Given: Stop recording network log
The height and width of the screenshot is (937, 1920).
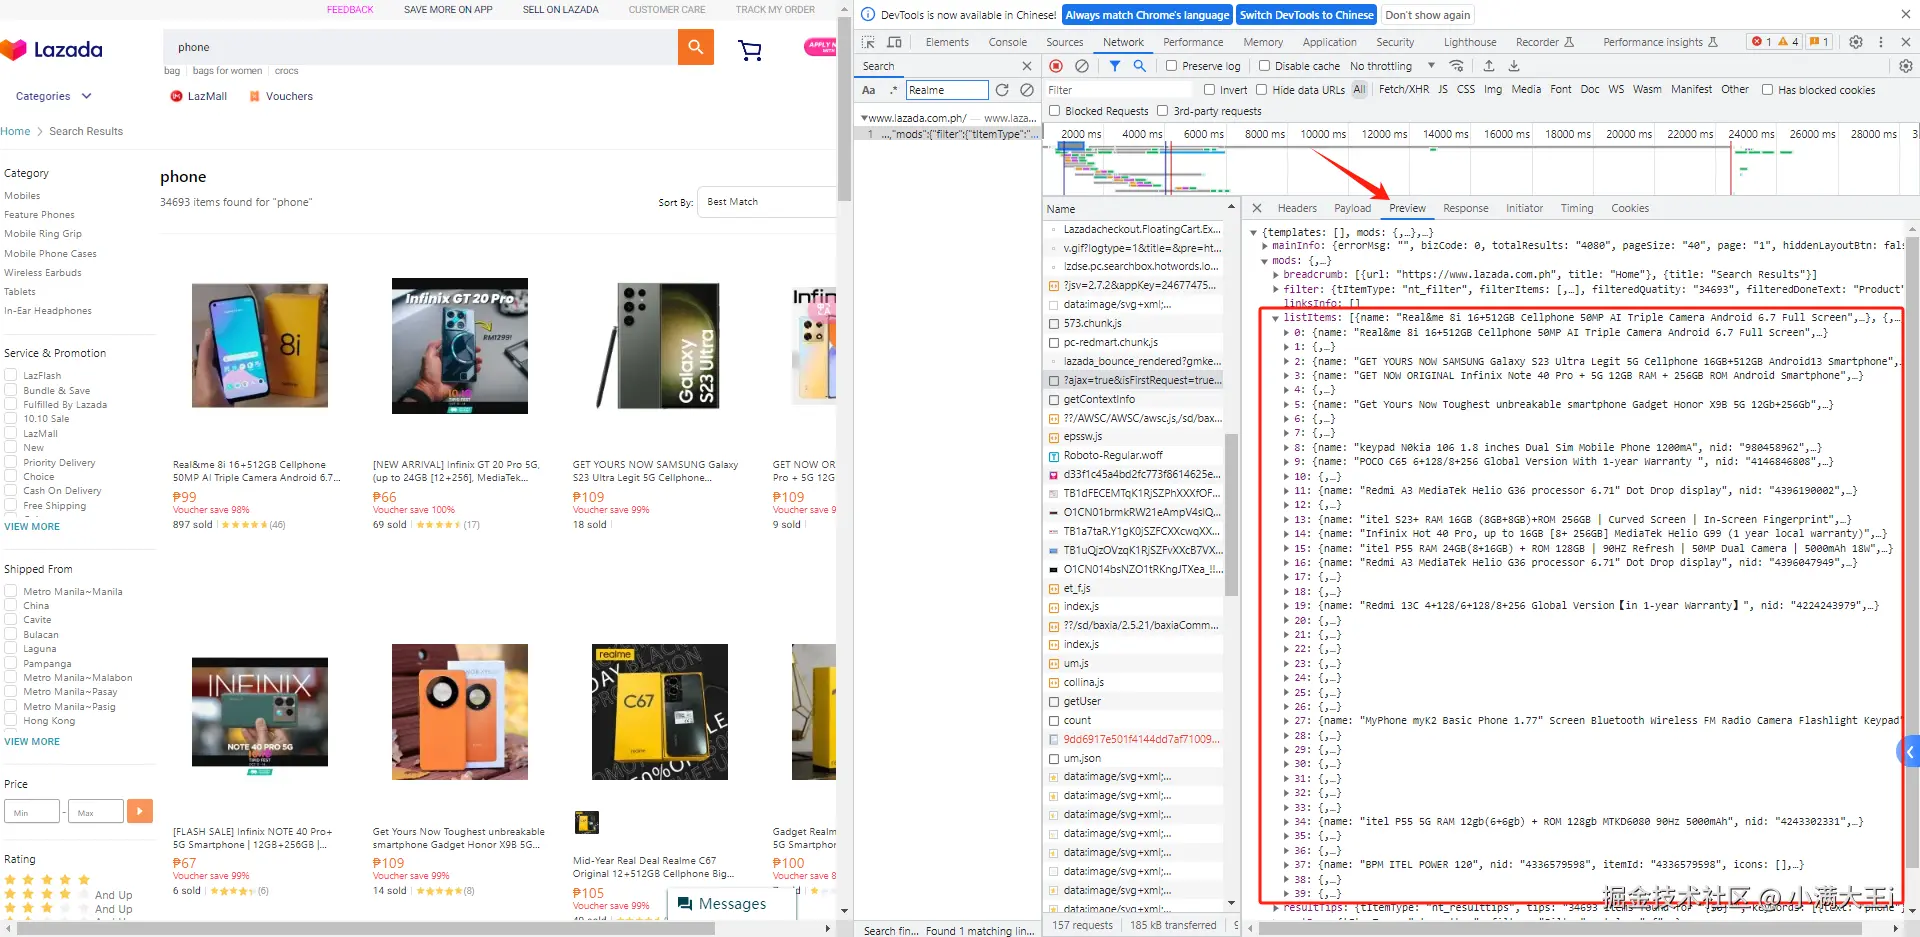Looking at the screenshot, I should [x=1056, y=66].
